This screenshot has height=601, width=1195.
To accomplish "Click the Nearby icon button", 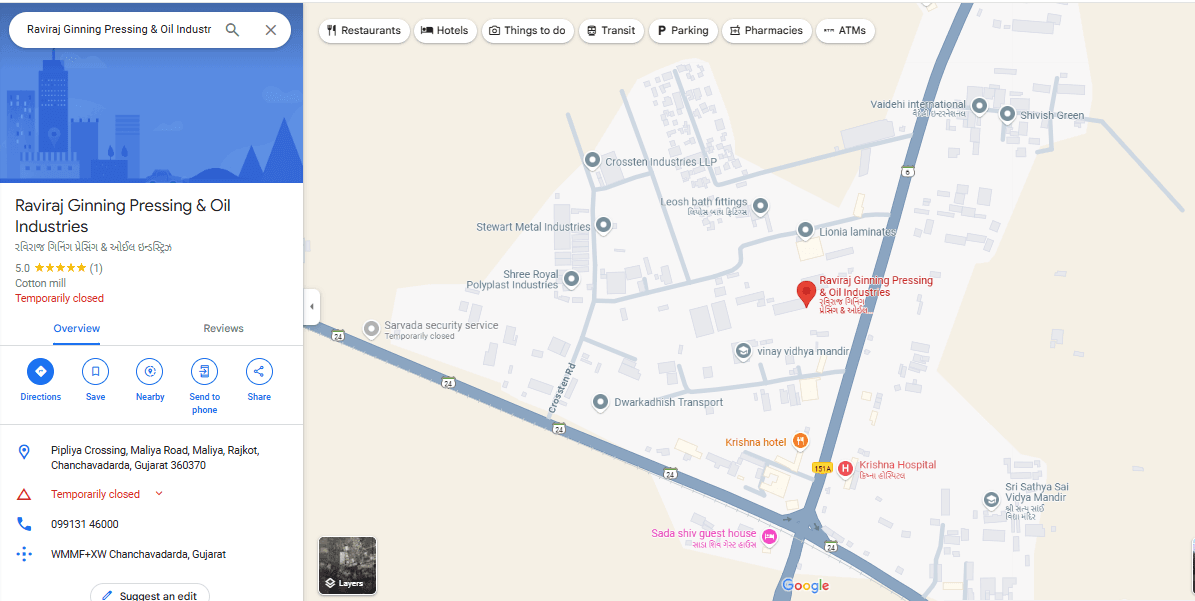I will [149, 372].
